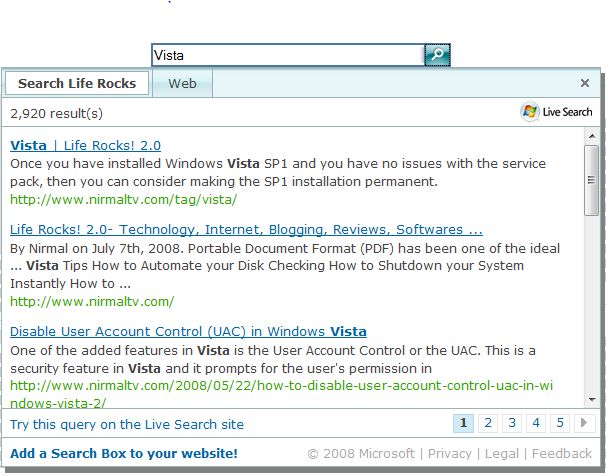Go to results page 2
The height and width of the screenshot is (476, 606).
coord(488,423)
